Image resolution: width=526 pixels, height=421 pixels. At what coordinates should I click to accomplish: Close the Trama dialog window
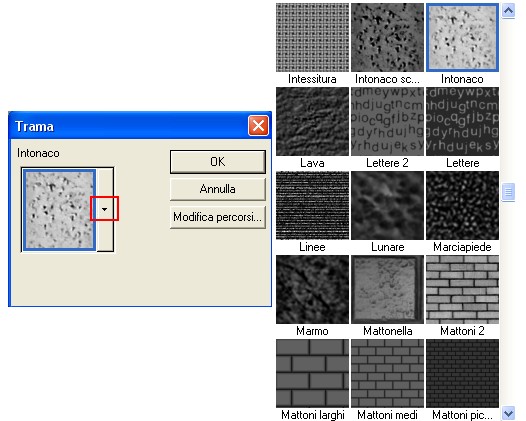click(x=258, y=126)
